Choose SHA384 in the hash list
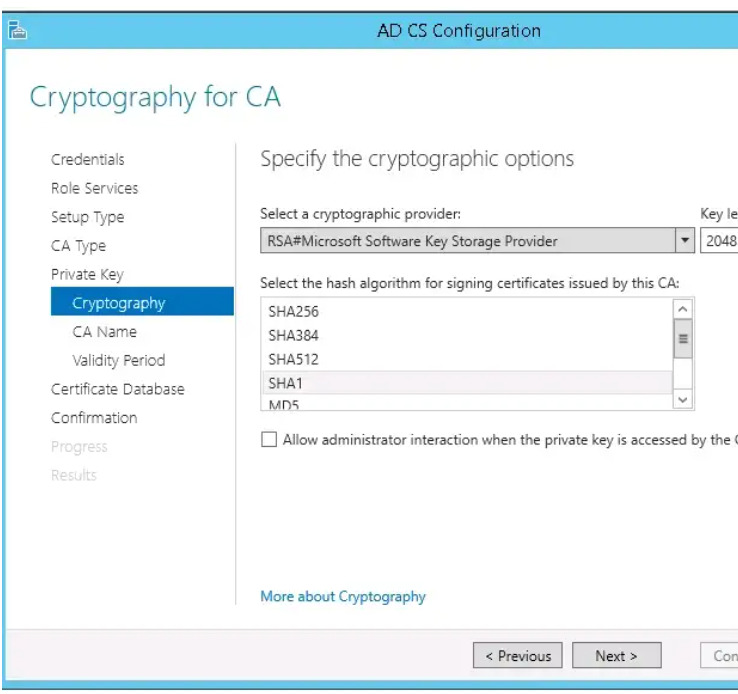 pyautogui.click(x=468, y=335)
